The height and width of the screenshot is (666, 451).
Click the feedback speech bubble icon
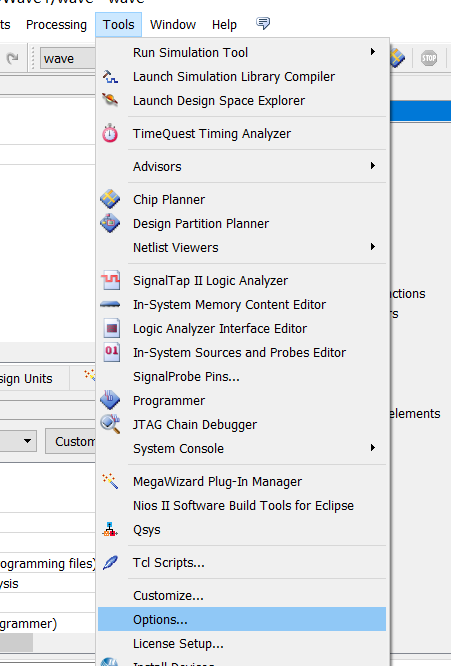click(x=263, y=23)
